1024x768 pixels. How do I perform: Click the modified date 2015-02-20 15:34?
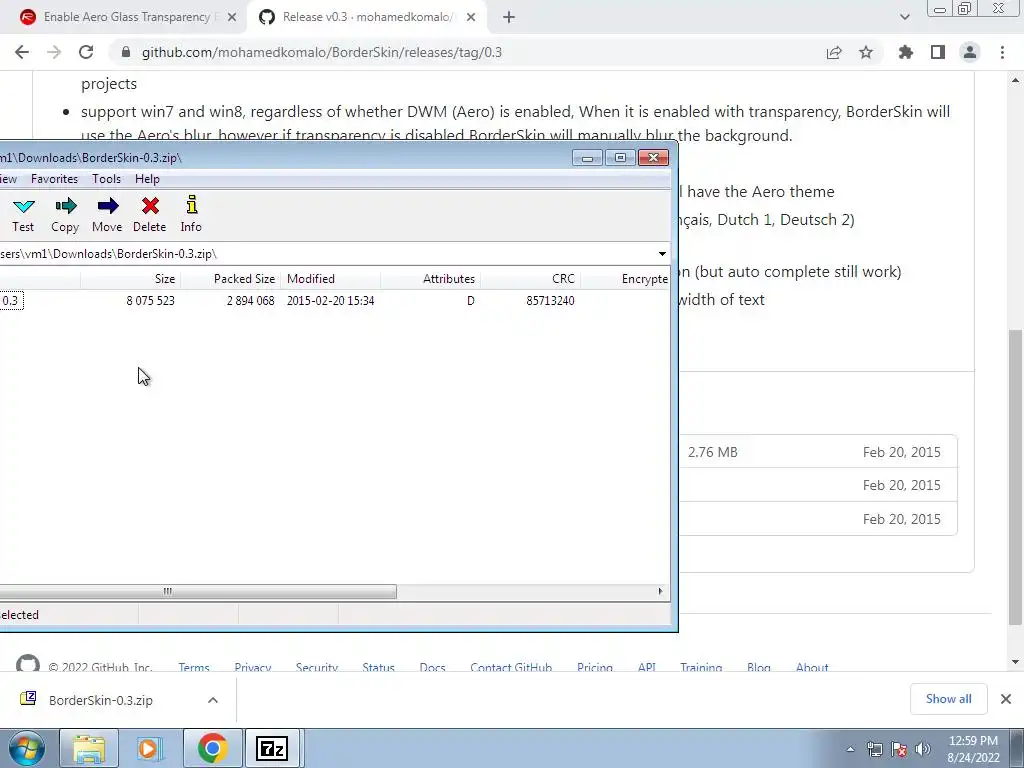[x=330, y=301]
